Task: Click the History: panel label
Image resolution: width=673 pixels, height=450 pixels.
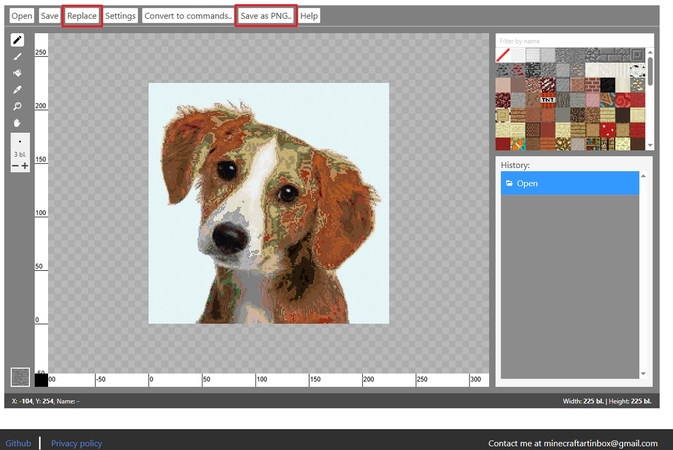Action: click(x=515, y=165)
